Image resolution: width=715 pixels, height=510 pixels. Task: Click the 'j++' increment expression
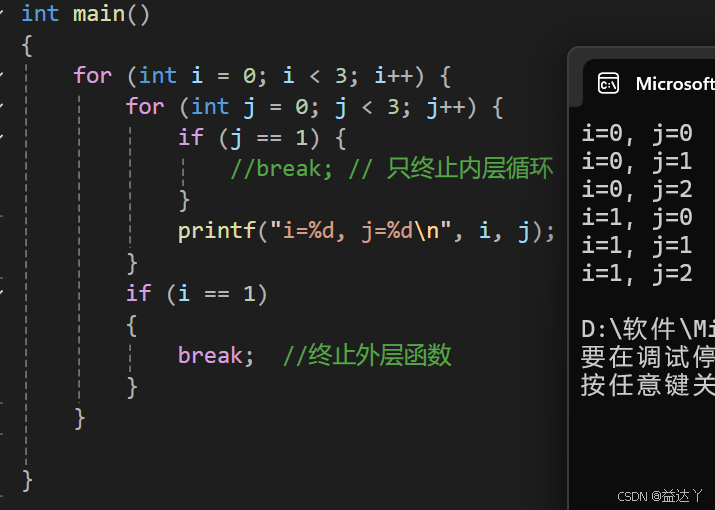pyautogui.click(x=446, y=108)
